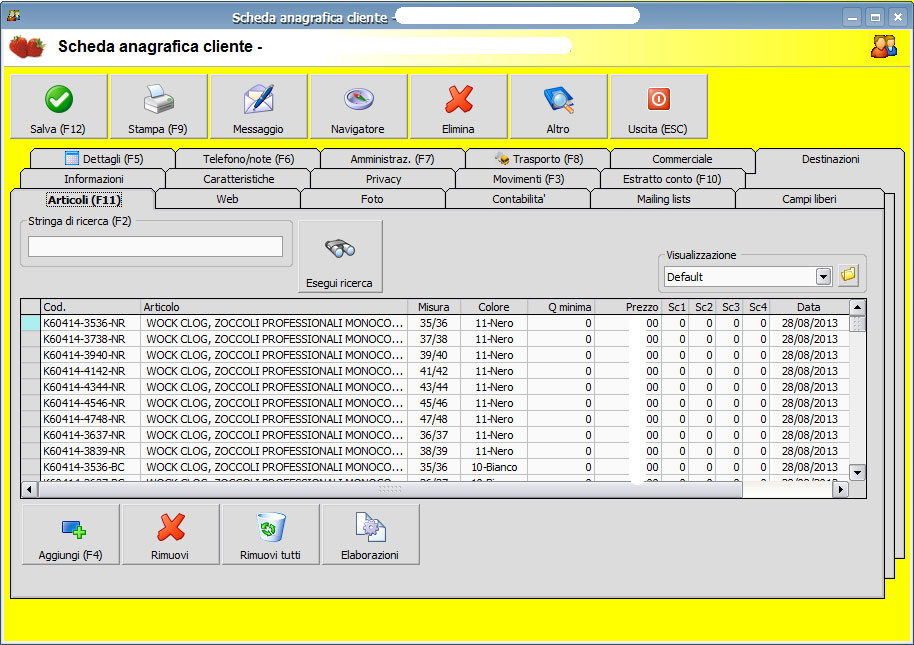Open the Messaggio envelope button
The image size is (914, 645).
[258, 106]
